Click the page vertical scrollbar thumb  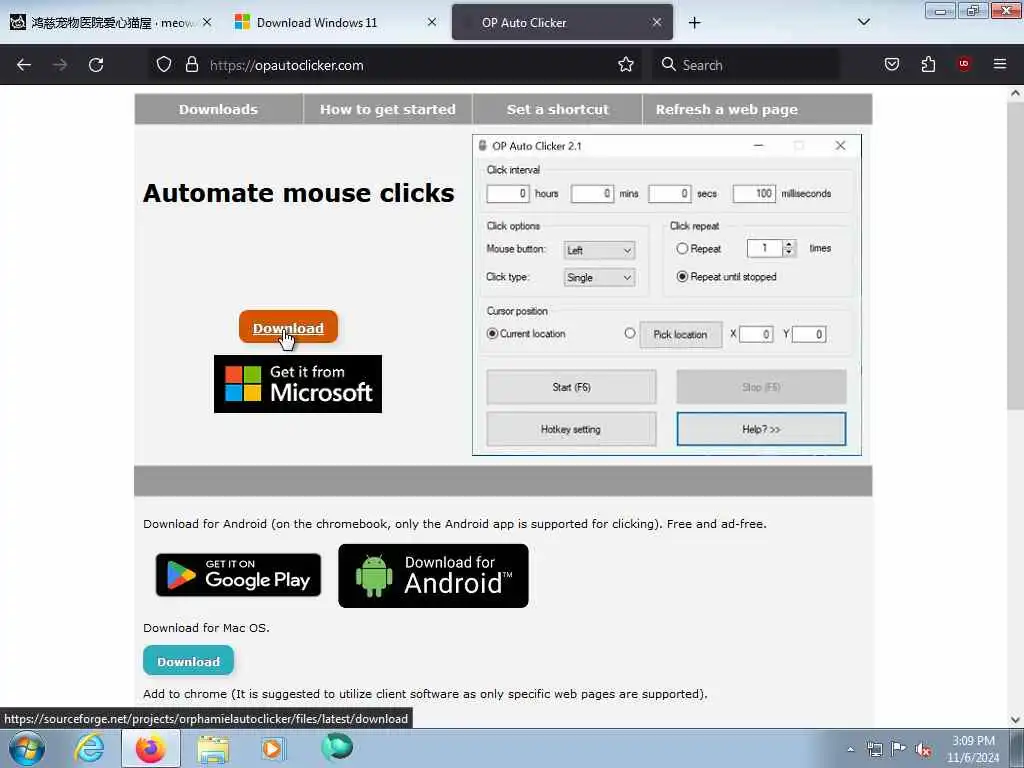tap(1015, 255)
